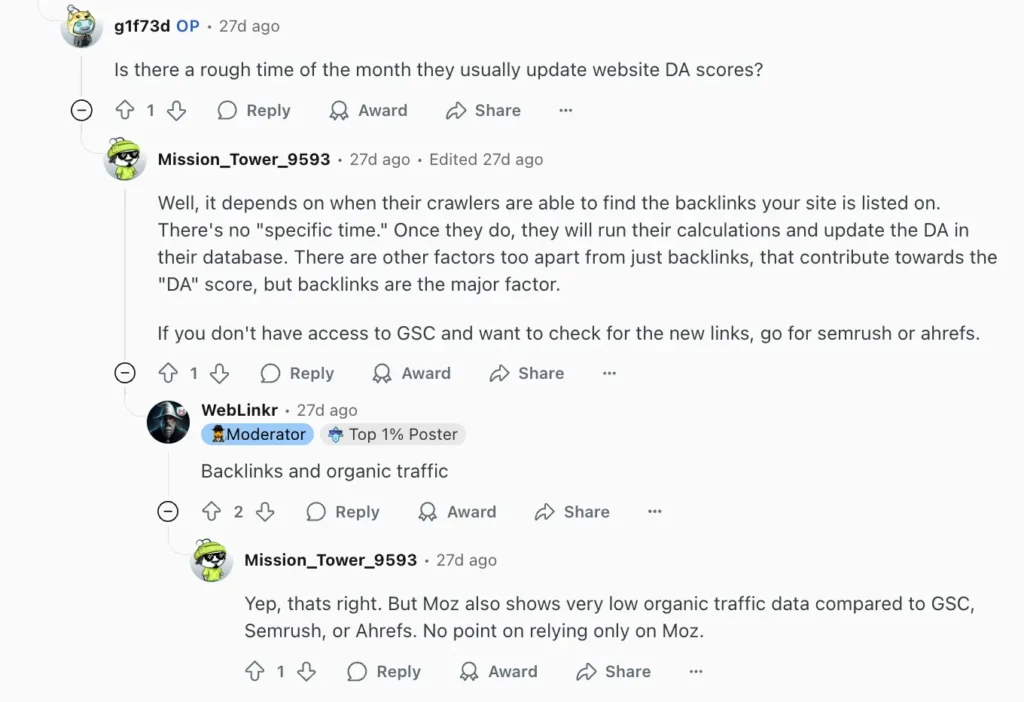Collapse g1f73d's comment thread
Viewport: 1024px width, 702px height.
81,110
